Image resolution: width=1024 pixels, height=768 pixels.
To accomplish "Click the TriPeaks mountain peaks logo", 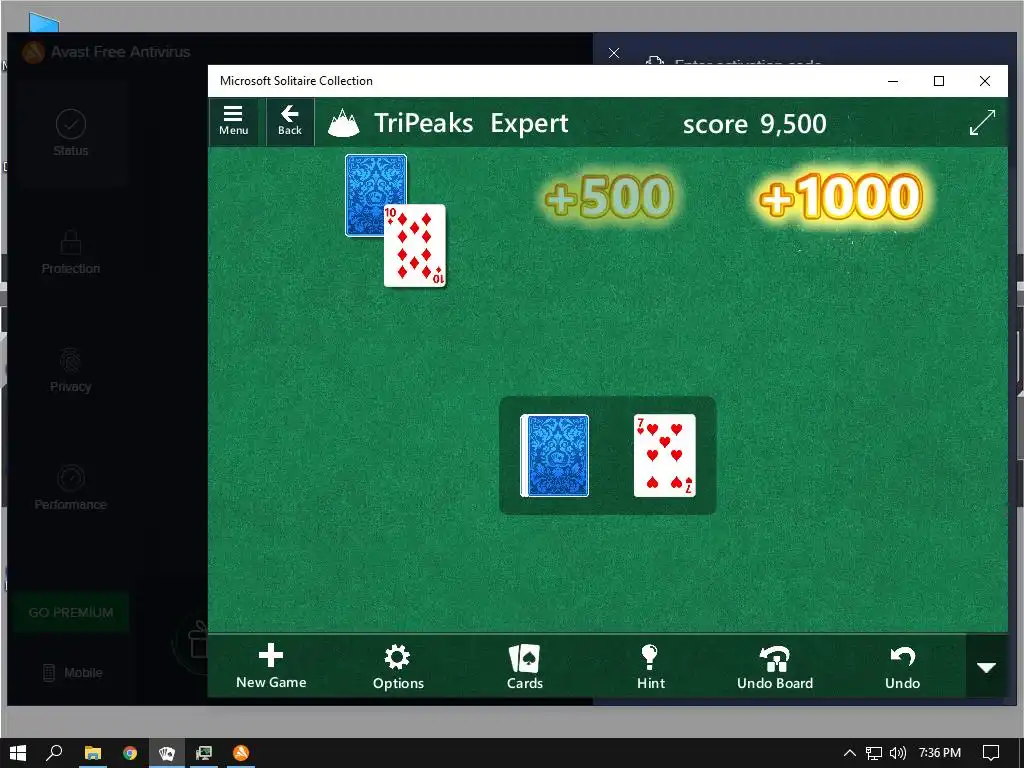I will tap(344, 123).
